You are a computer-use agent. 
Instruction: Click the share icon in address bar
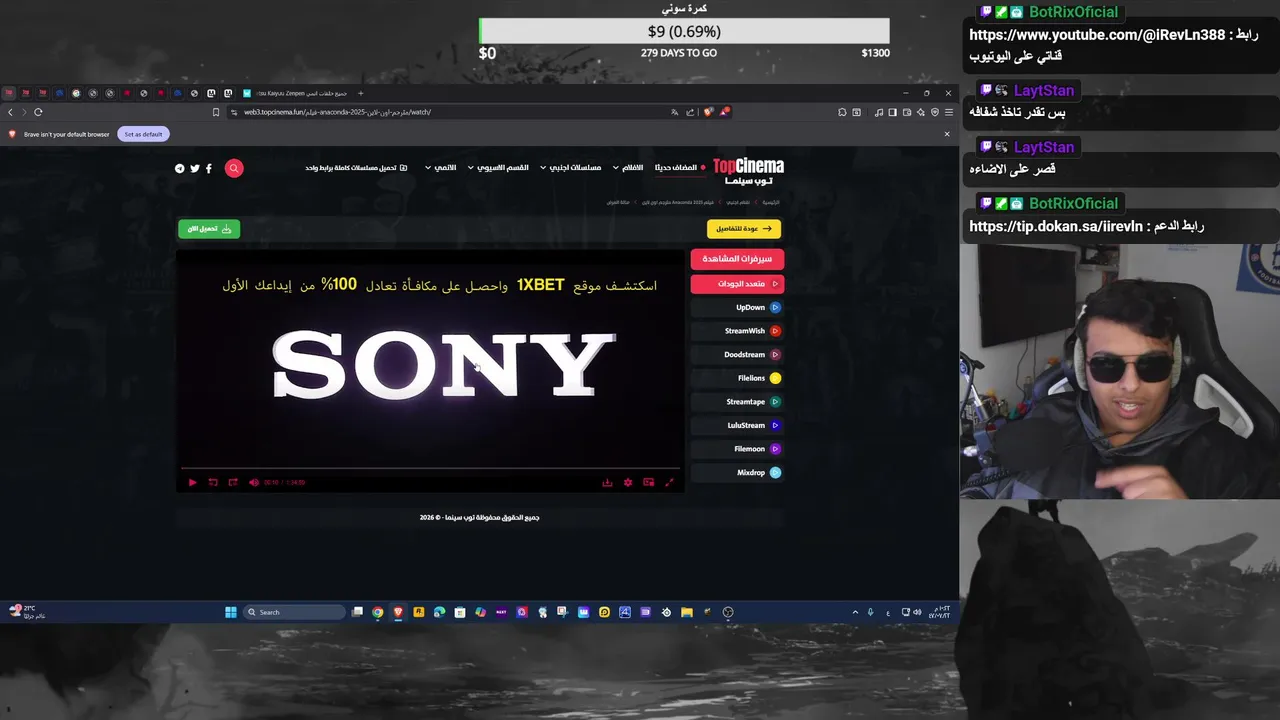tap(690, 112)
